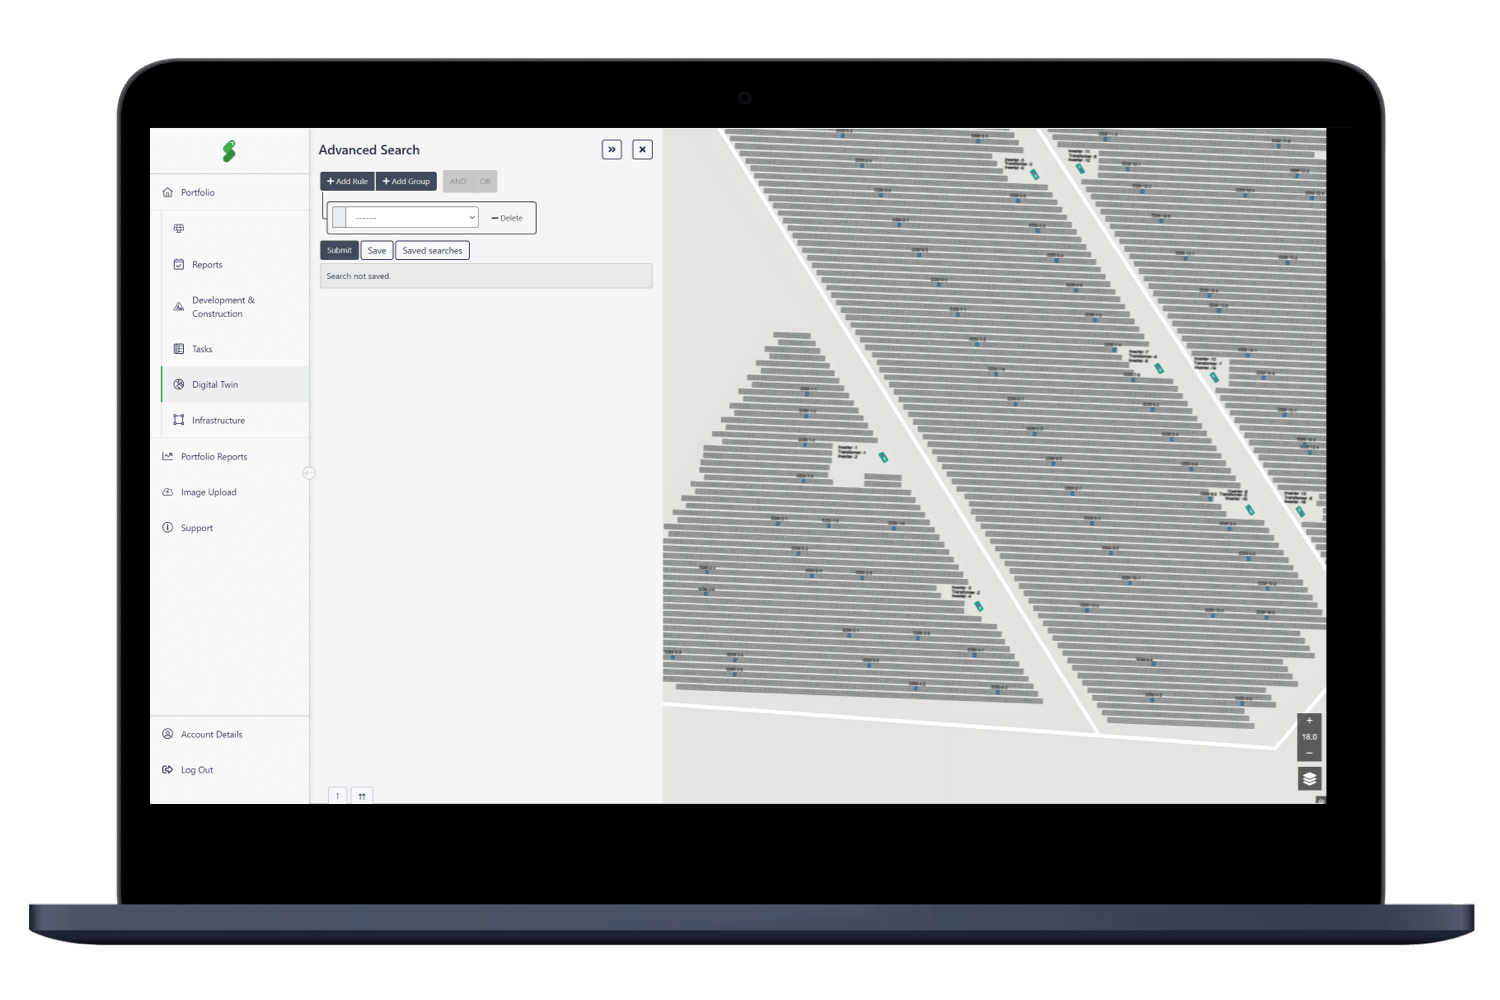Collapse the Advanced Search panel with double-arrow

tap(612, 149)
